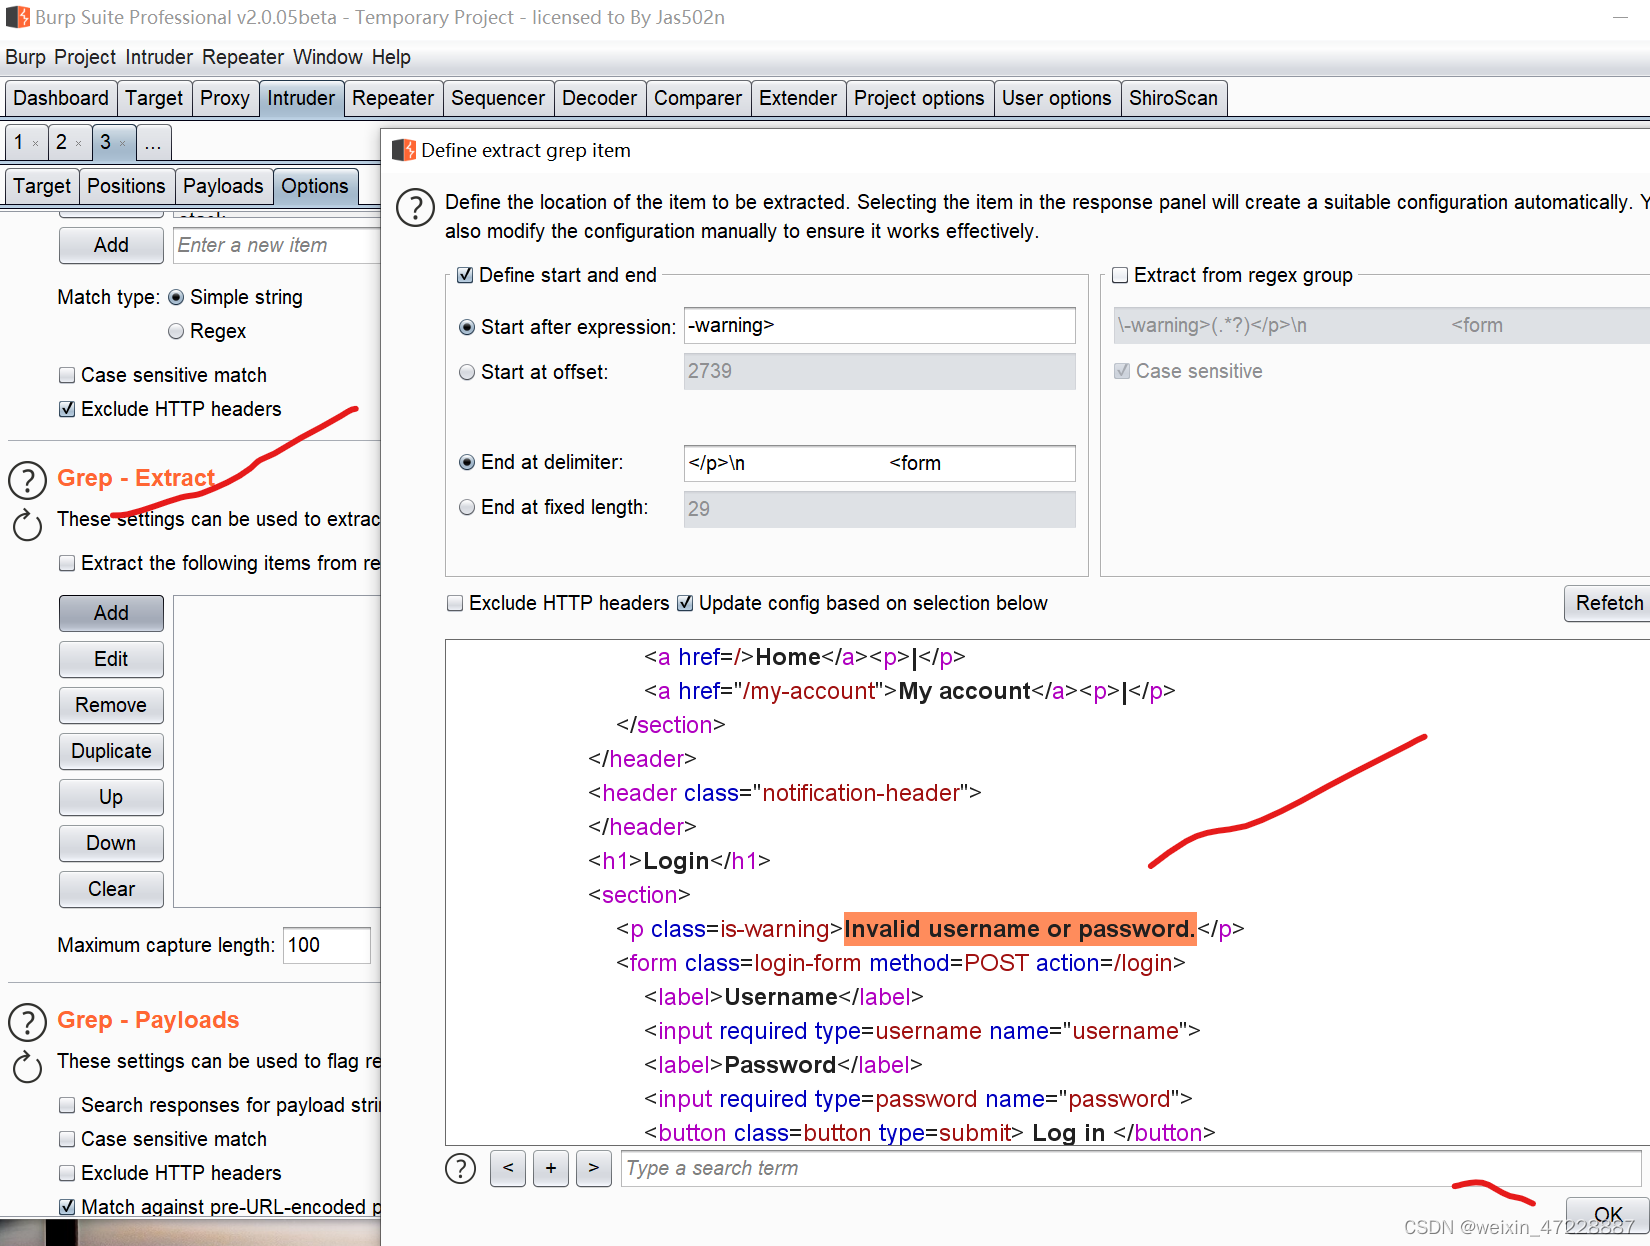Image resolution: width=1650 pixels, height=1246 pixels.
Task: Click the Maximum capture length field
Action: 327,945
